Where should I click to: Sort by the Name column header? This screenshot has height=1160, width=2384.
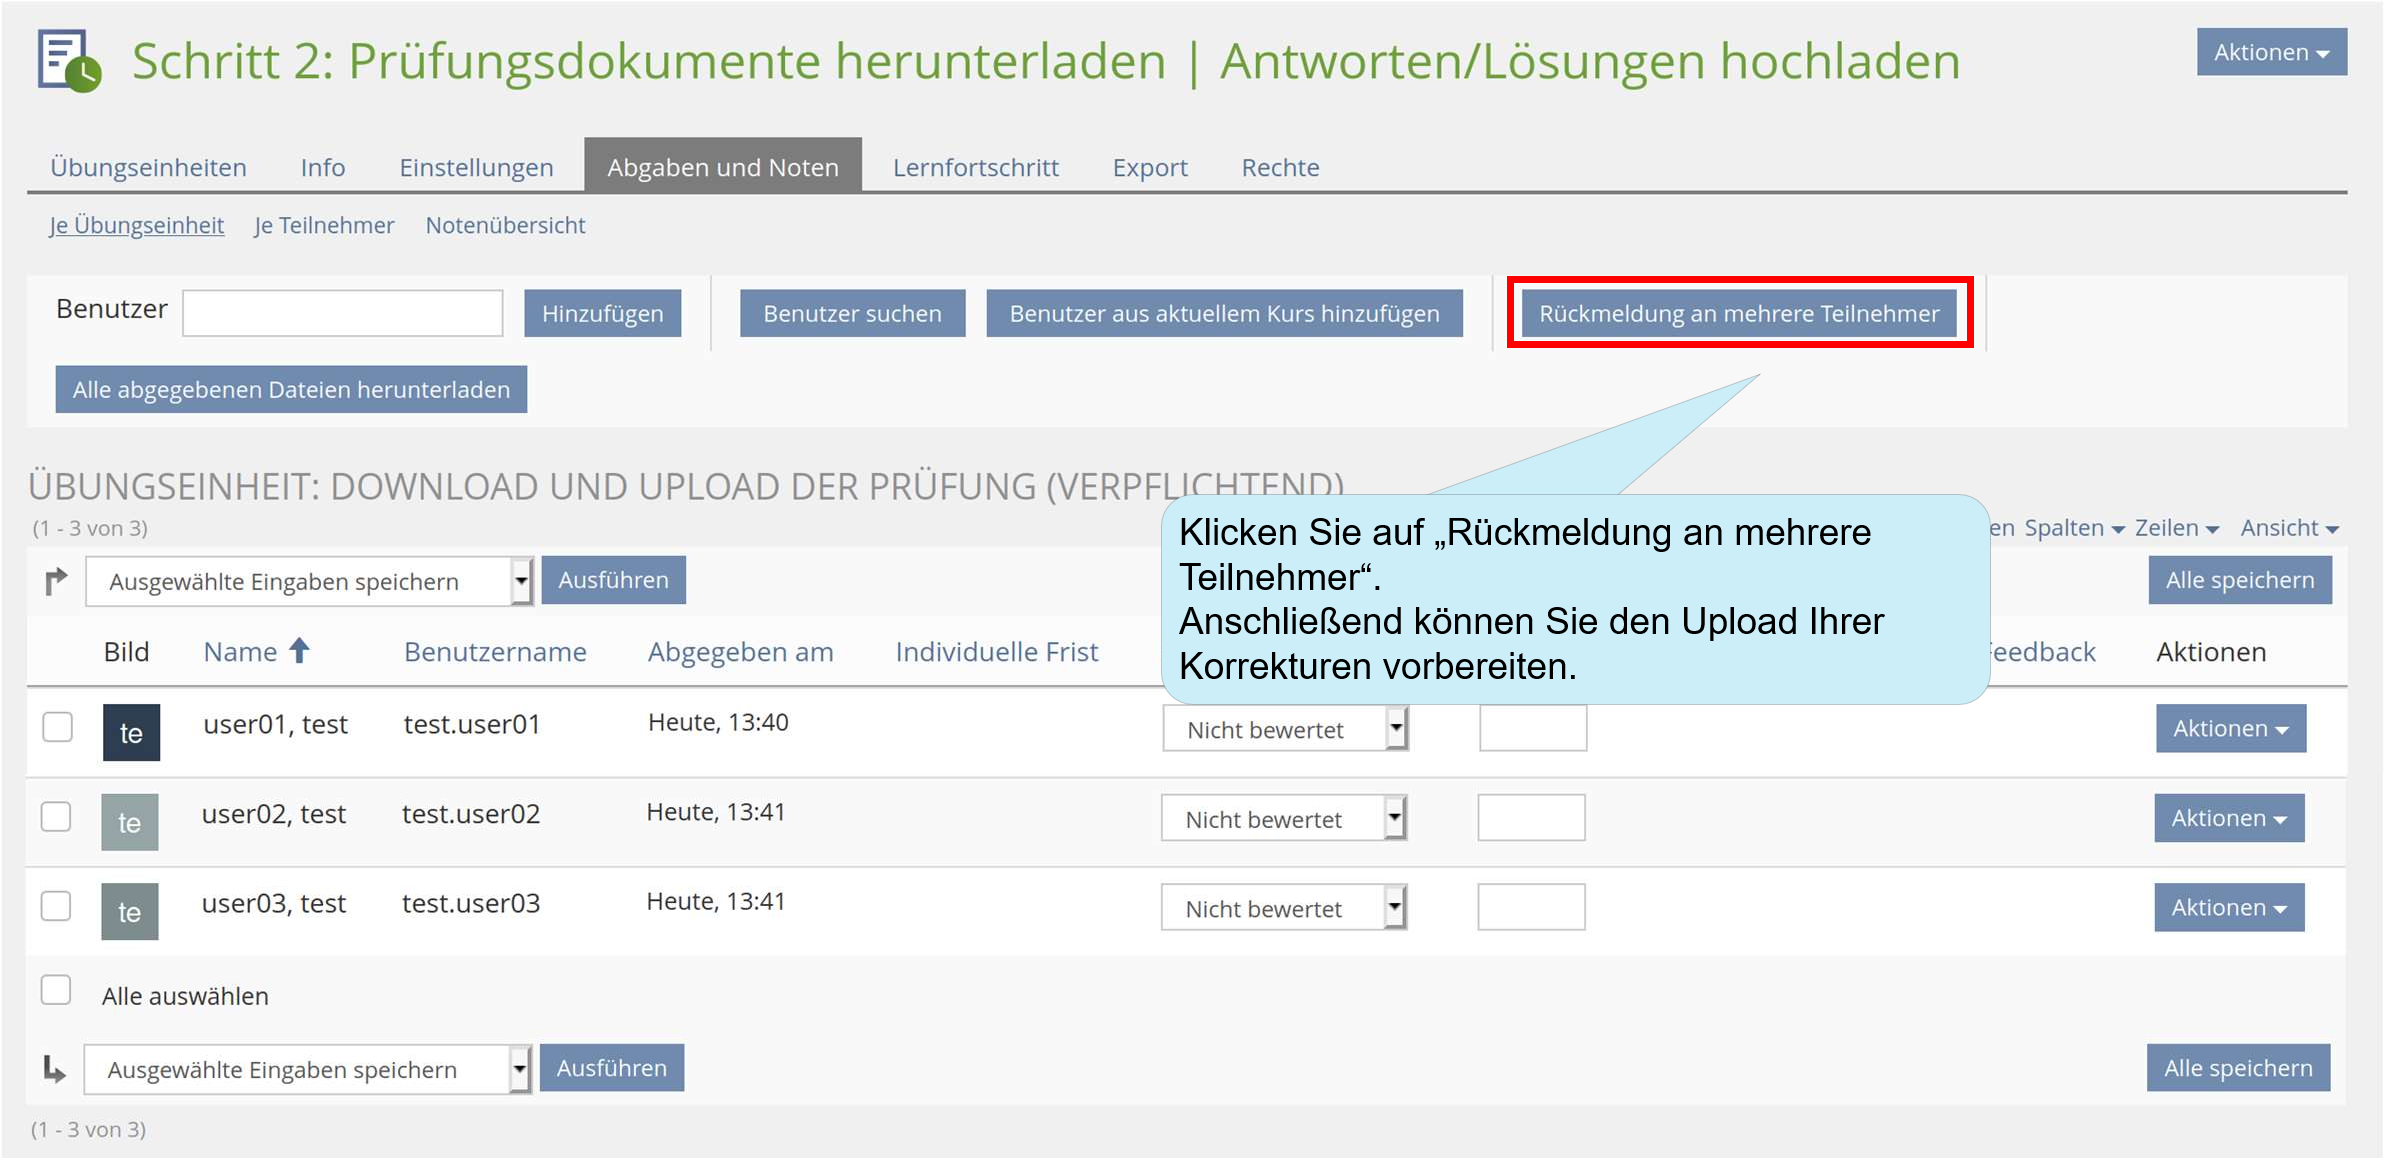click(241, 652)
